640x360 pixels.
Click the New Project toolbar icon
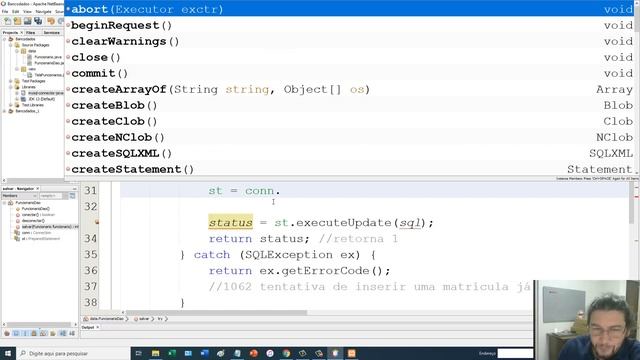coord(17,21)
